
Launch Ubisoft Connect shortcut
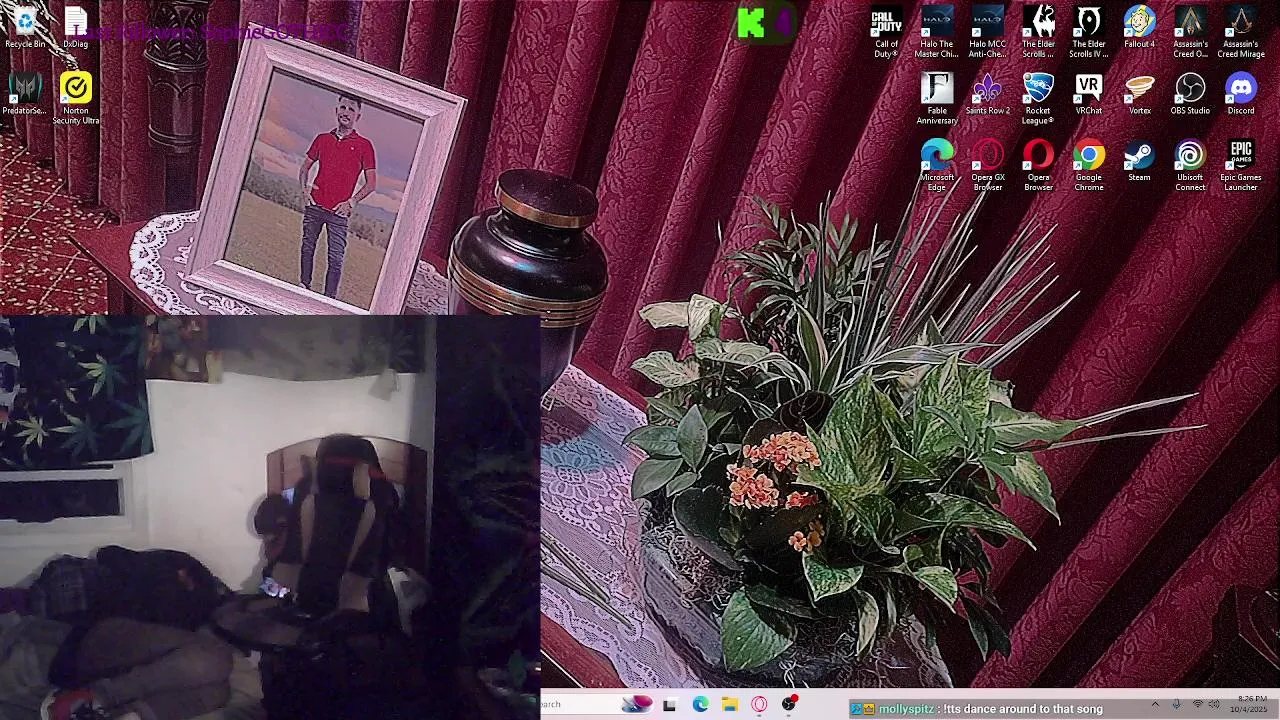(x=1190, y=165)
